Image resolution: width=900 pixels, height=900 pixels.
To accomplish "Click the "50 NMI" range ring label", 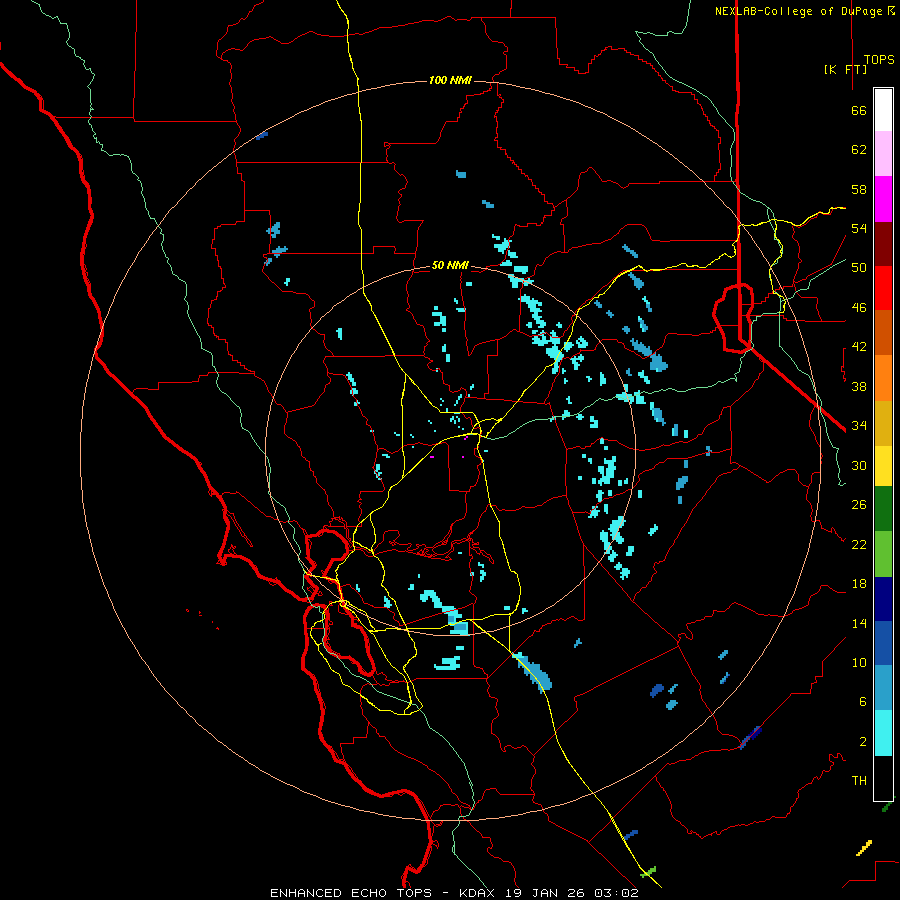I will 450,265.
